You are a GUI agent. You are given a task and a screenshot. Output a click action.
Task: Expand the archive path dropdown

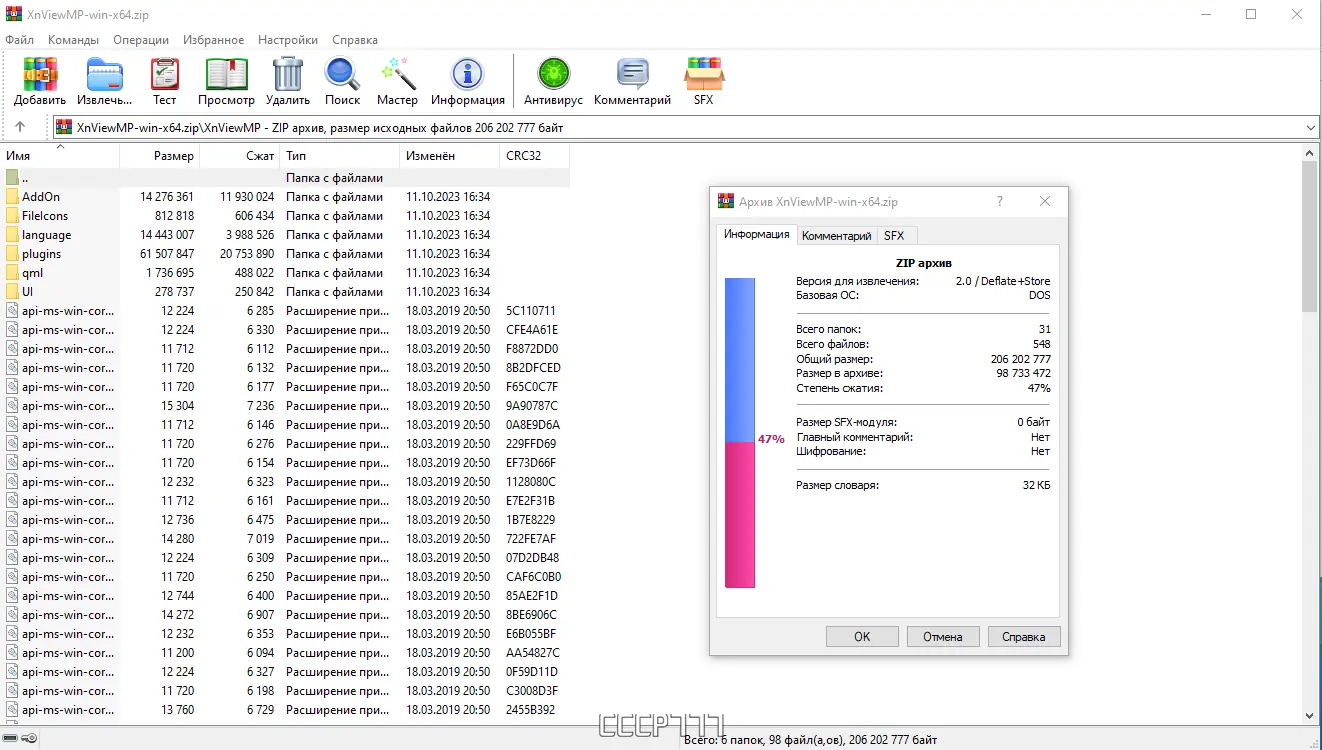1311,128
